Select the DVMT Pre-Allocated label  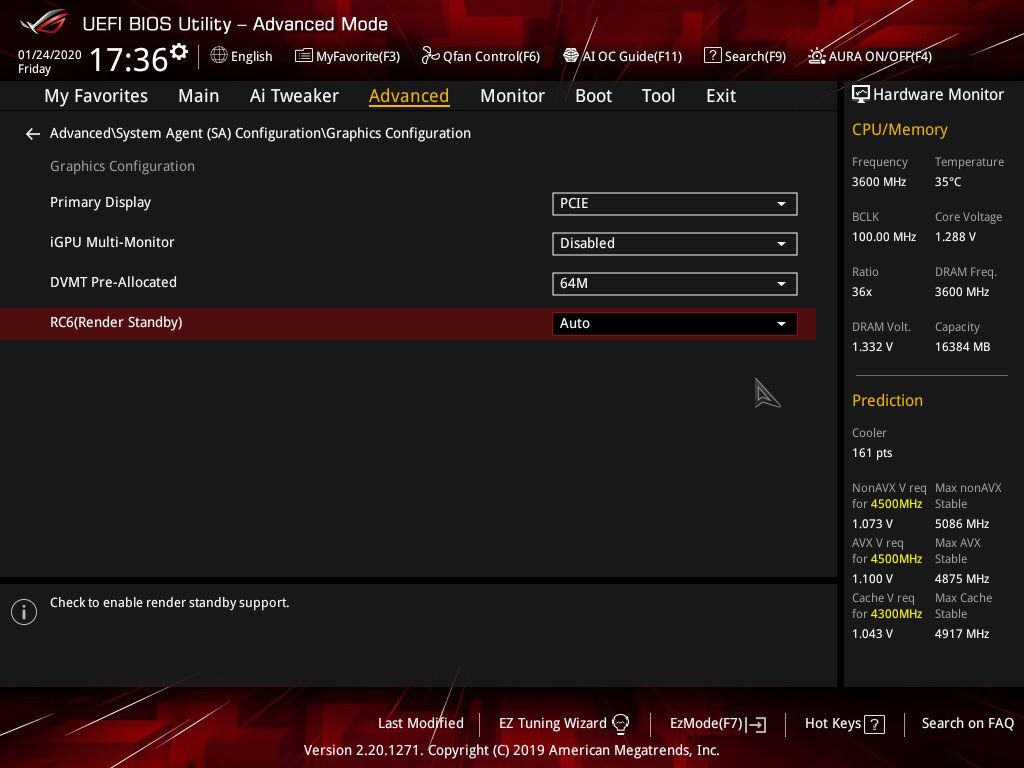[x=114, y=282]
